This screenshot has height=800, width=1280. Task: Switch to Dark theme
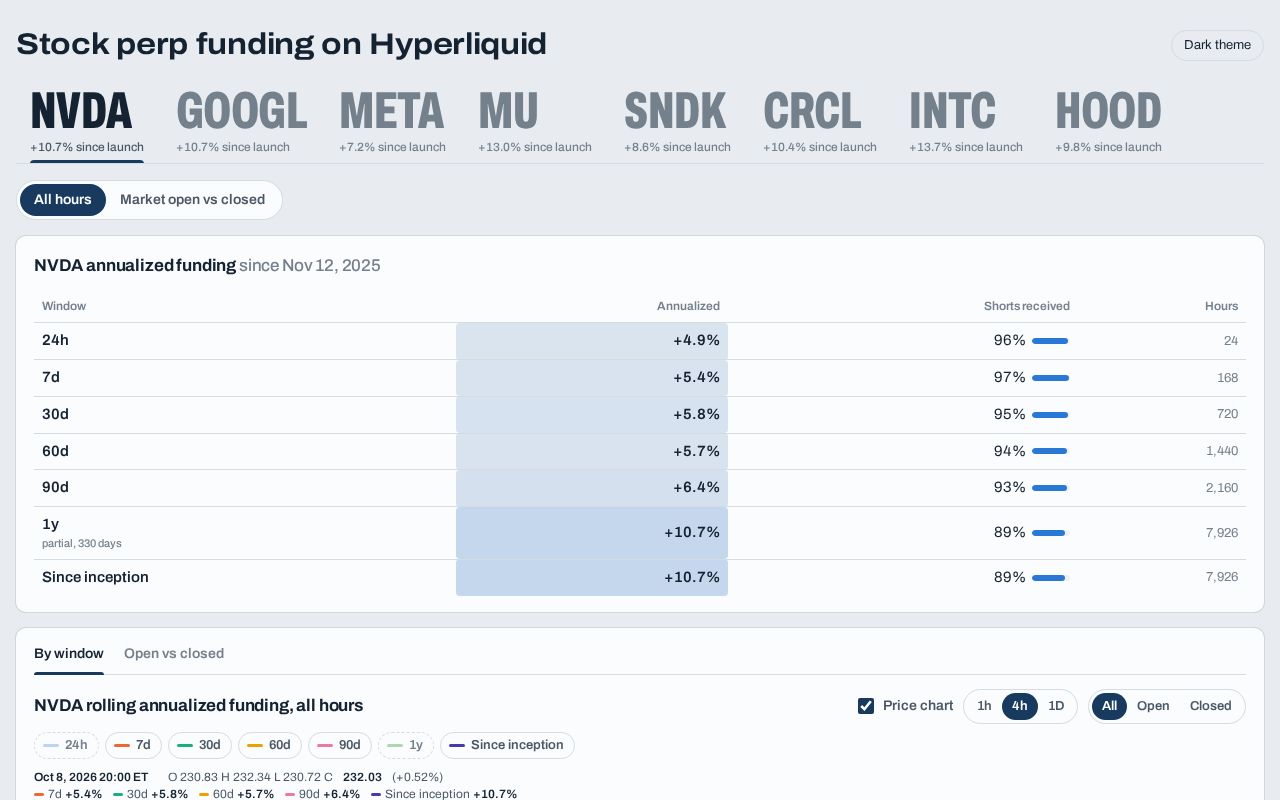pyautogui.click(x=1217, y=45)
